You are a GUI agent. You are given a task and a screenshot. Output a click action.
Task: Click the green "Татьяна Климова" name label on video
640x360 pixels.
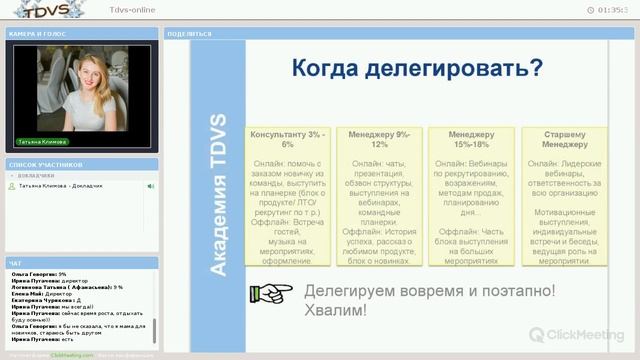tap(42, 142)
